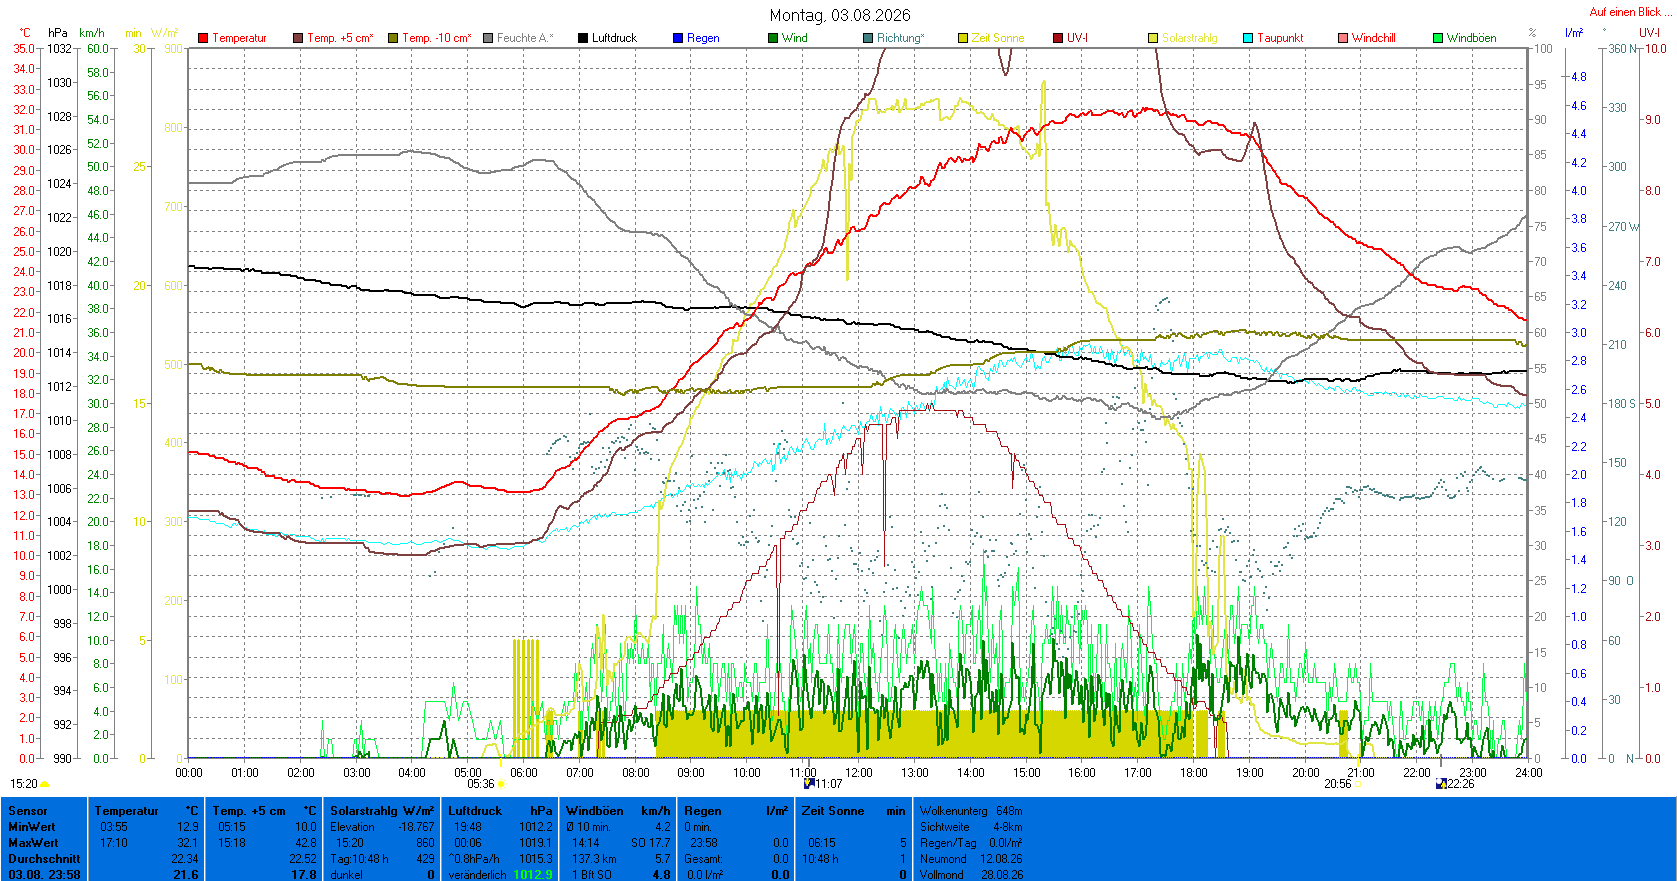Click the sunrise marker icon at 05:36
The image size is (1677, 881).
[x=500, y=785]
